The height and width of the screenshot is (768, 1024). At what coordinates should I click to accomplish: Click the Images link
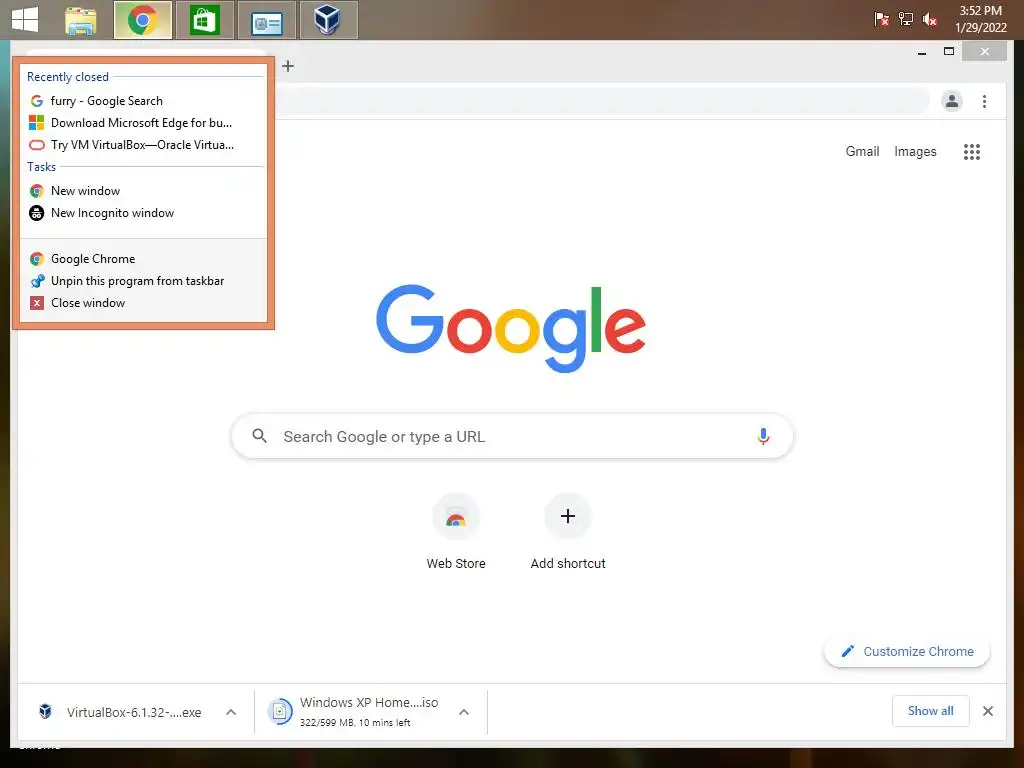click(915, 152)
